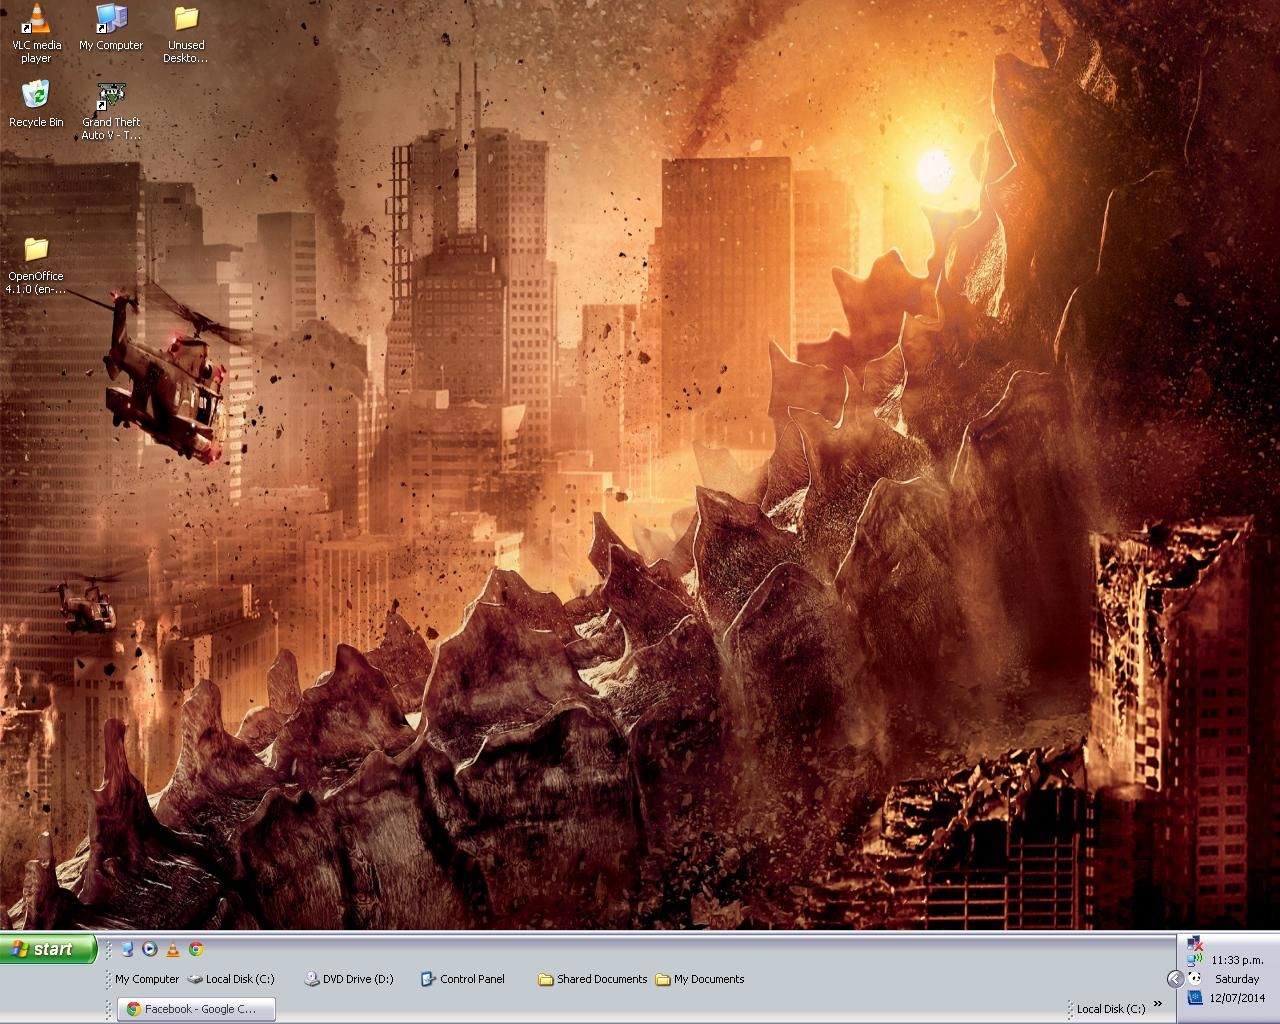Open Local Disk (C:) toolbar shortcut with drive icon

pyautogui.click(x=231, y=979)
